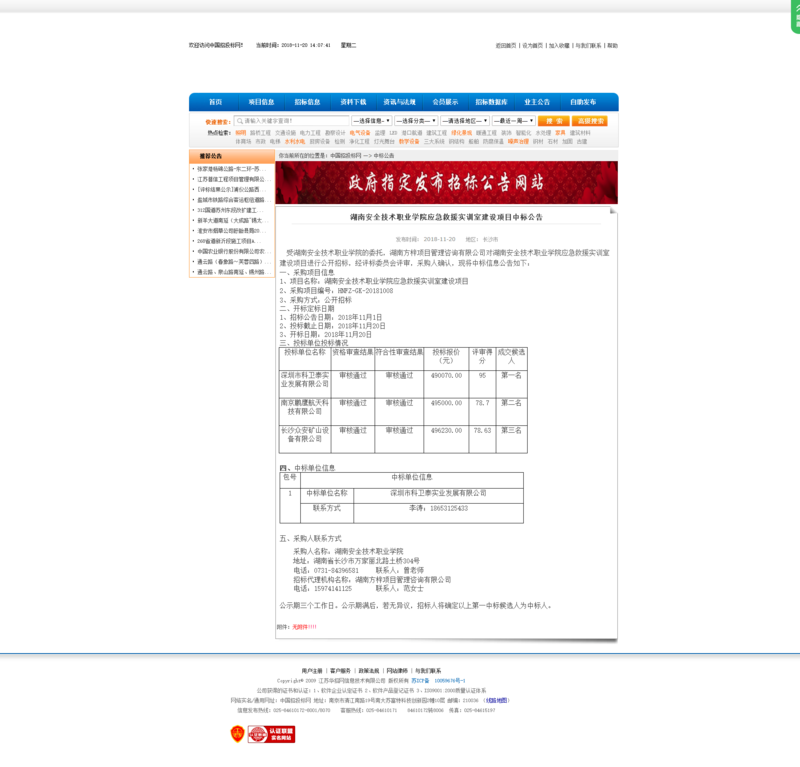This screenshot has width=800, height=767.
Task: Open the 首页 navigation tab
Action: pos(215,102)
